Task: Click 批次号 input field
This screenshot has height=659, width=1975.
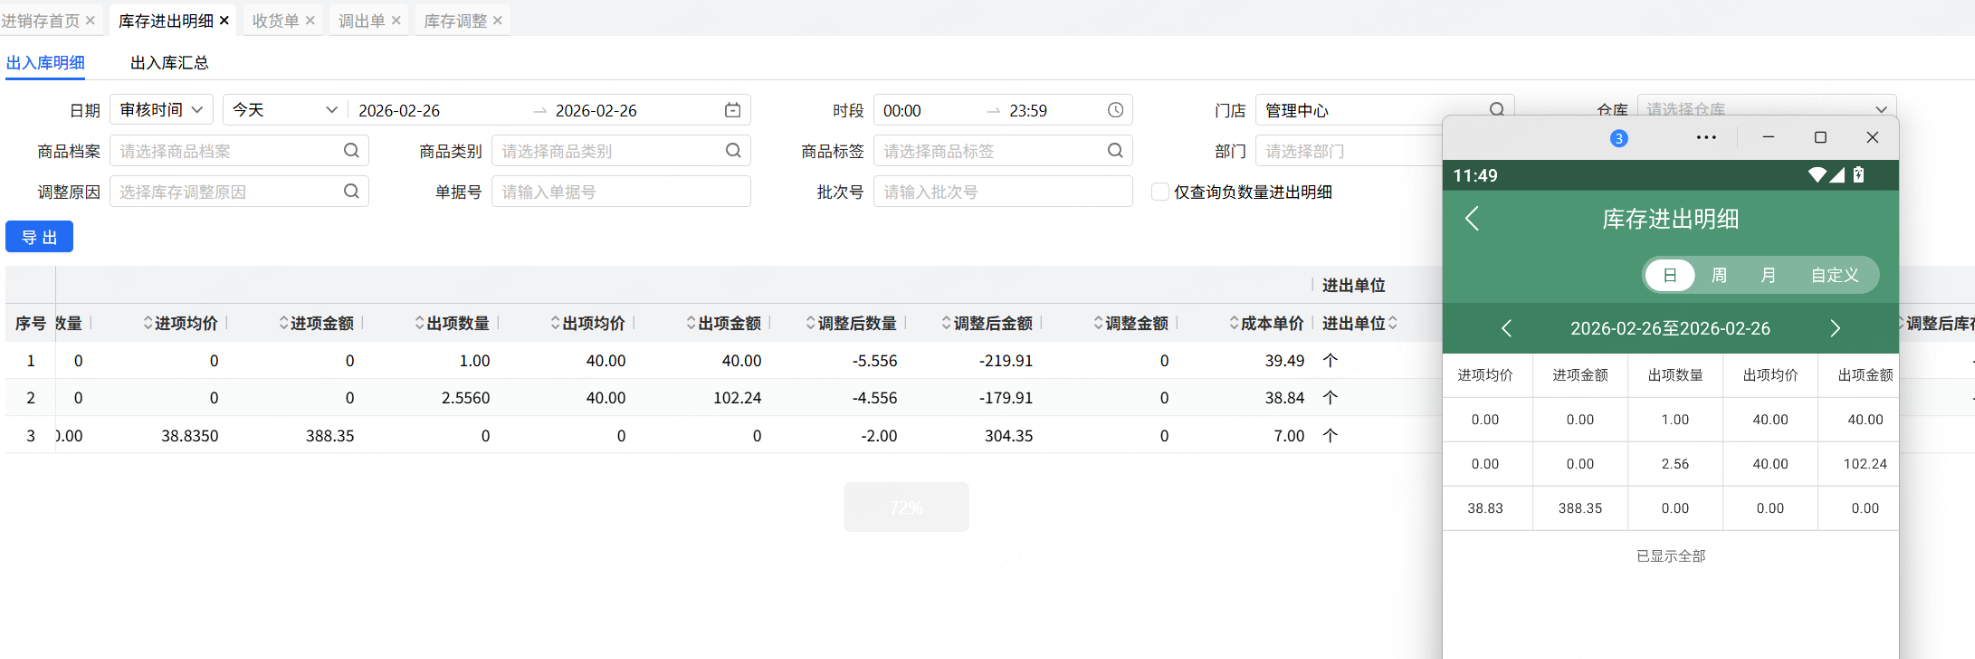Action: [1003, 191]
